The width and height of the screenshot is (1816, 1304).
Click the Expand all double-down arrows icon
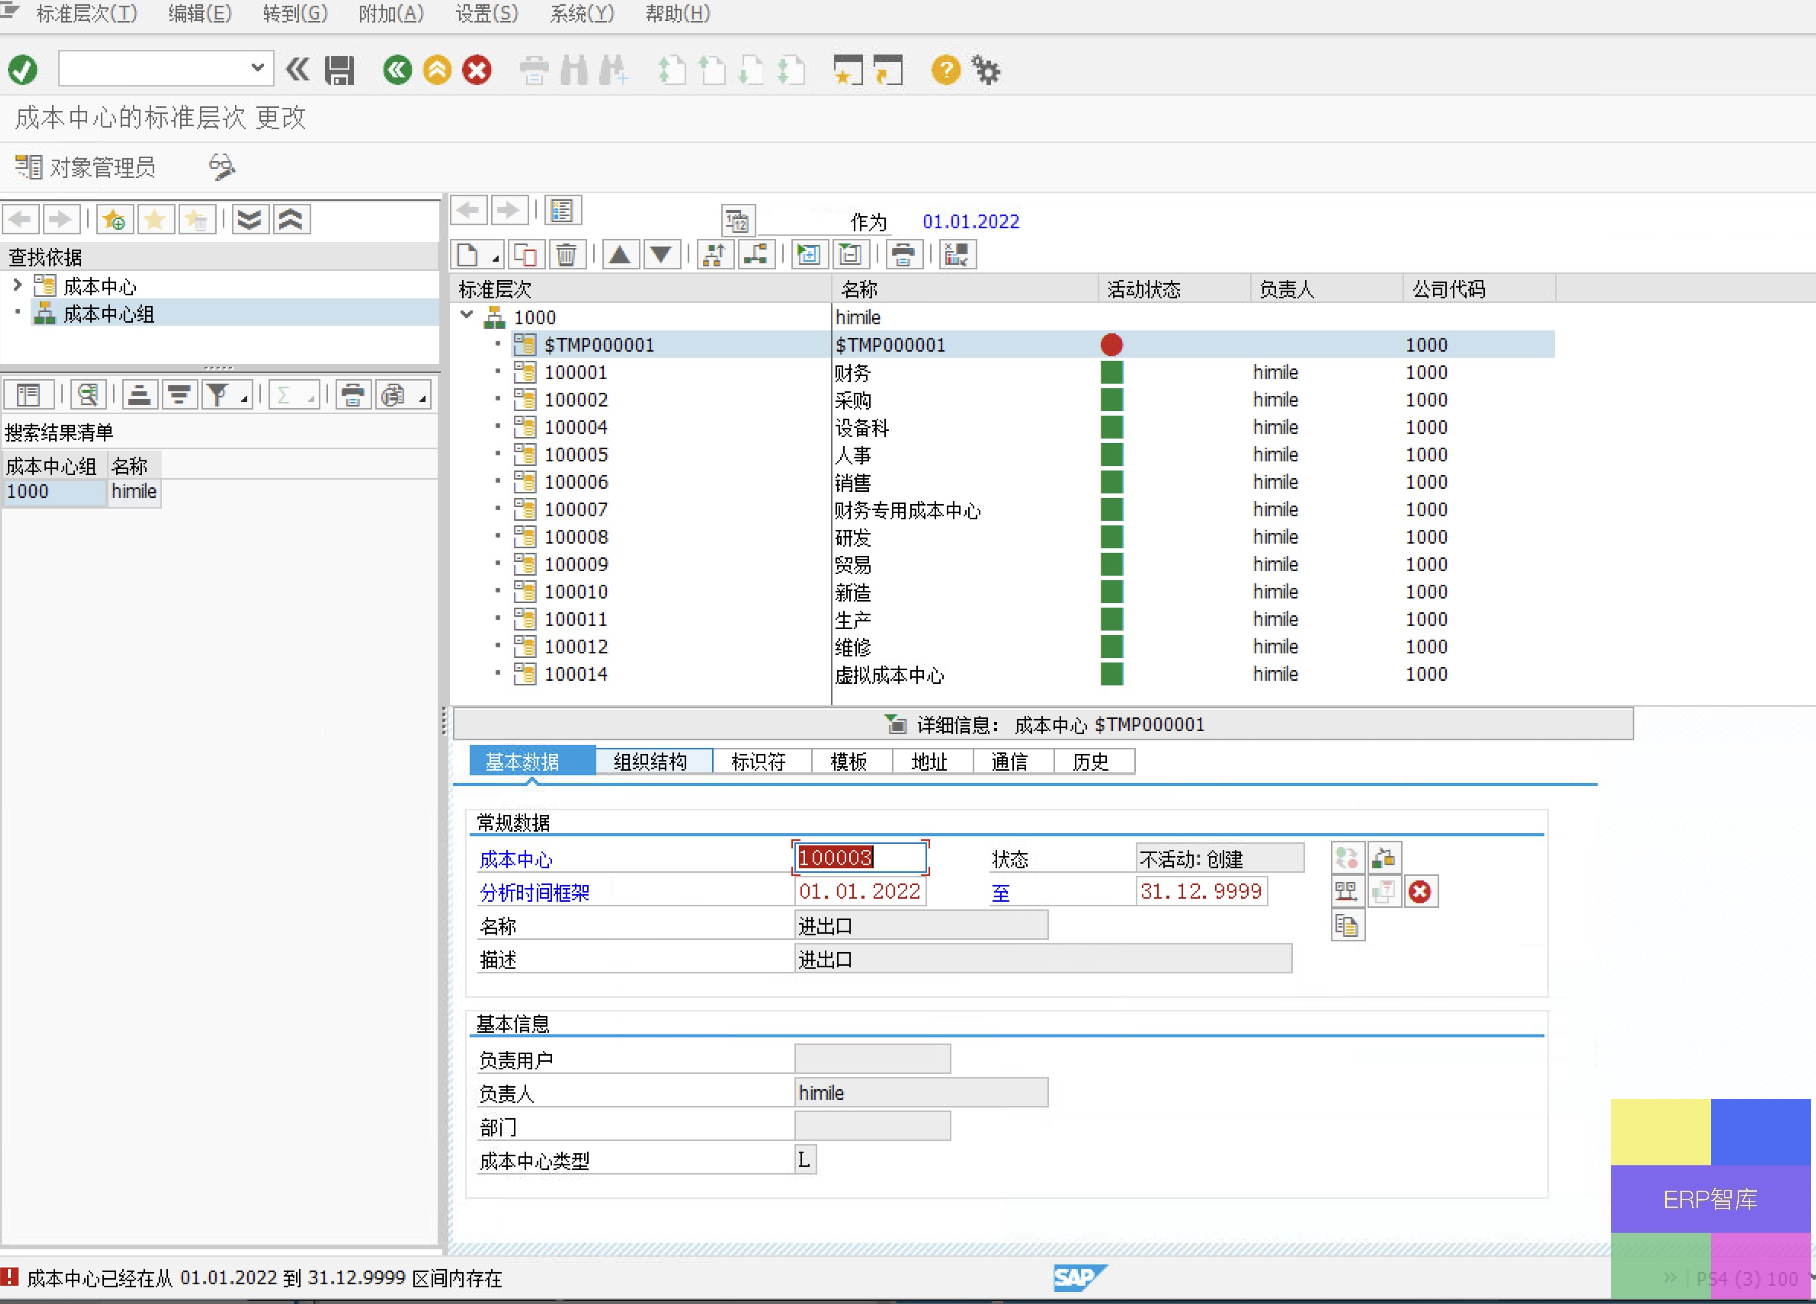click(x=250, y=219)
